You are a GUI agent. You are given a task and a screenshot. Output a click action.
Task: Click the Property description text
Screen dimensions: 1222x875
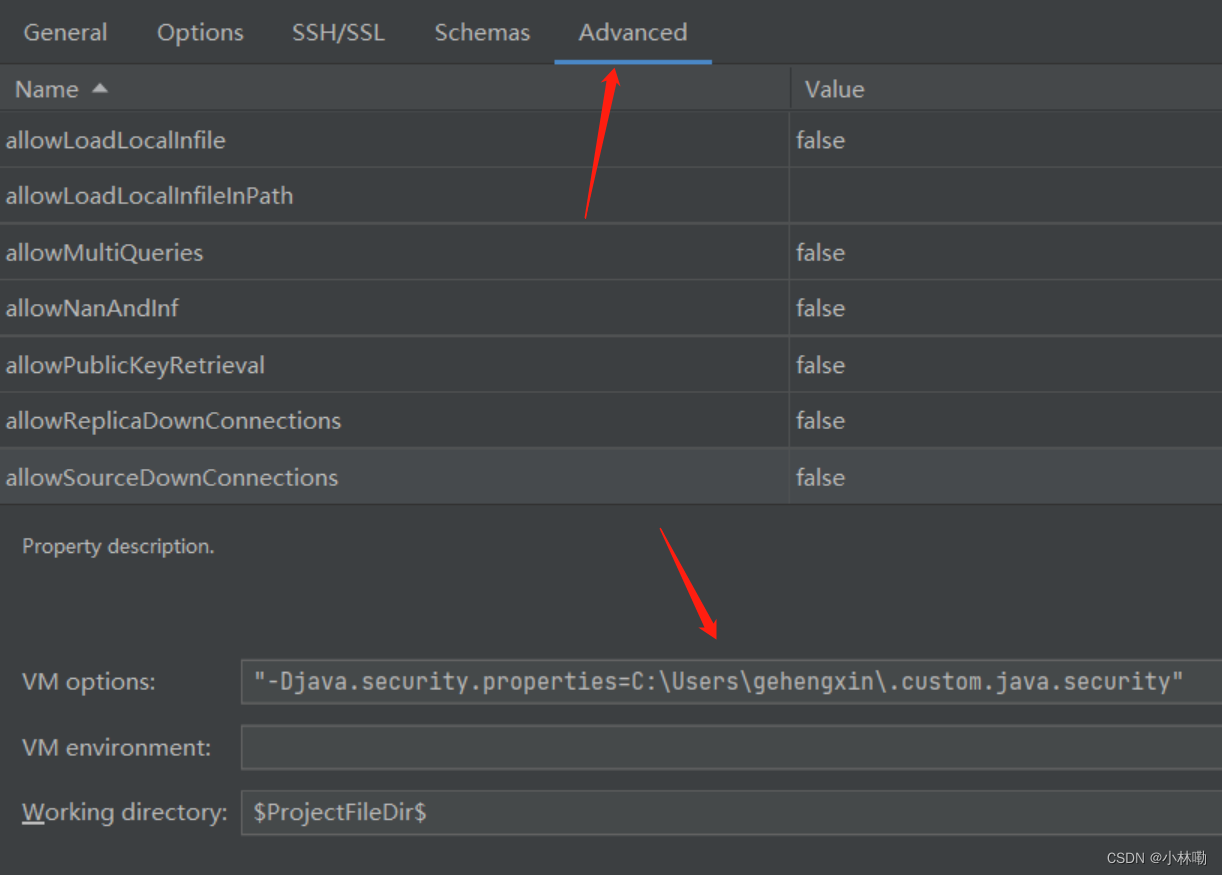(118, 547)
